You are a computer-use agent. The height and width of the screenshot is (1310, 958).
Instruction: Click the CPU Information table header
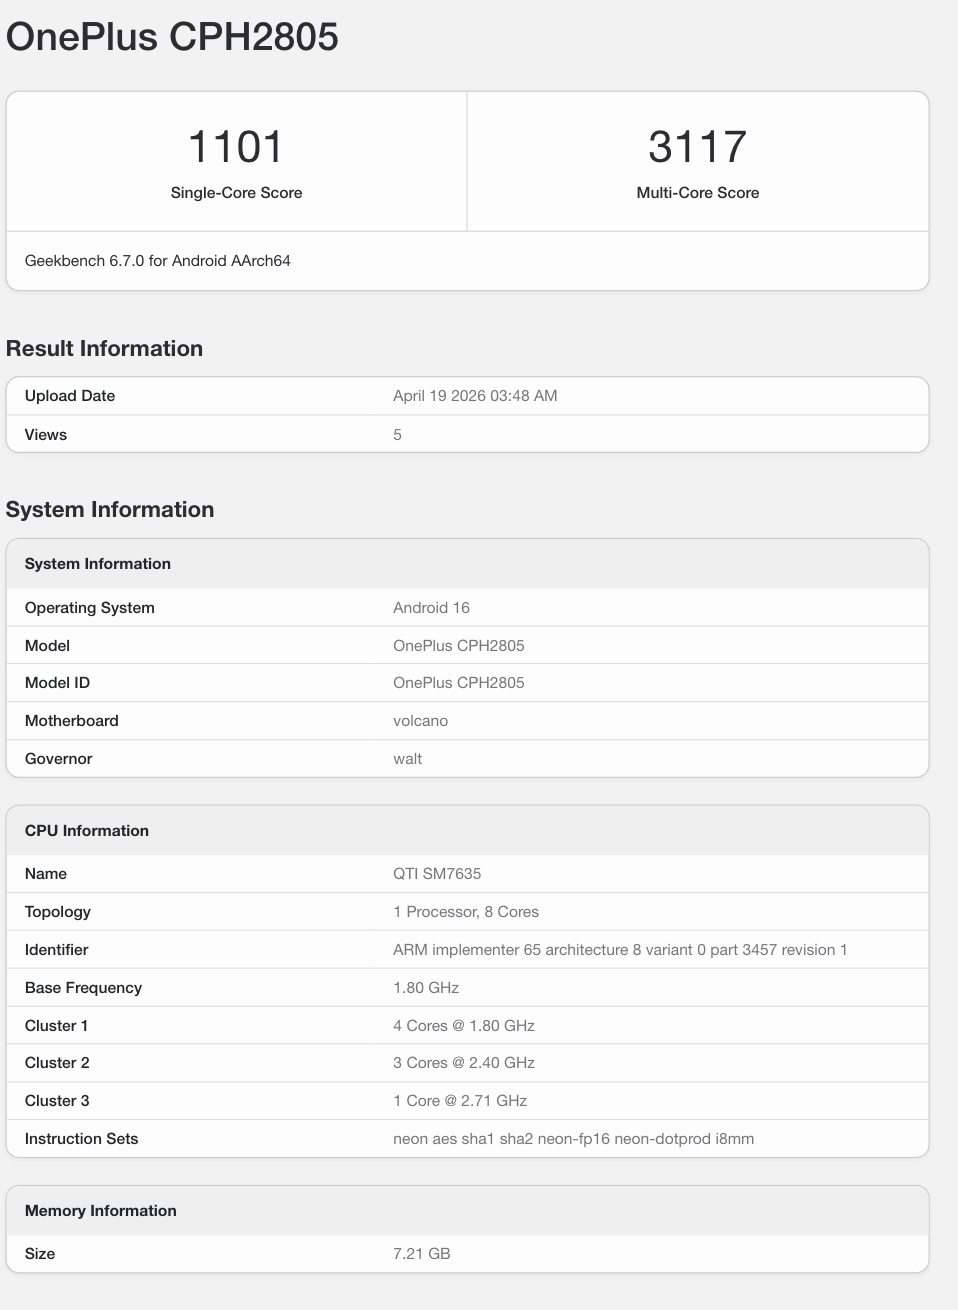[87, 831]
